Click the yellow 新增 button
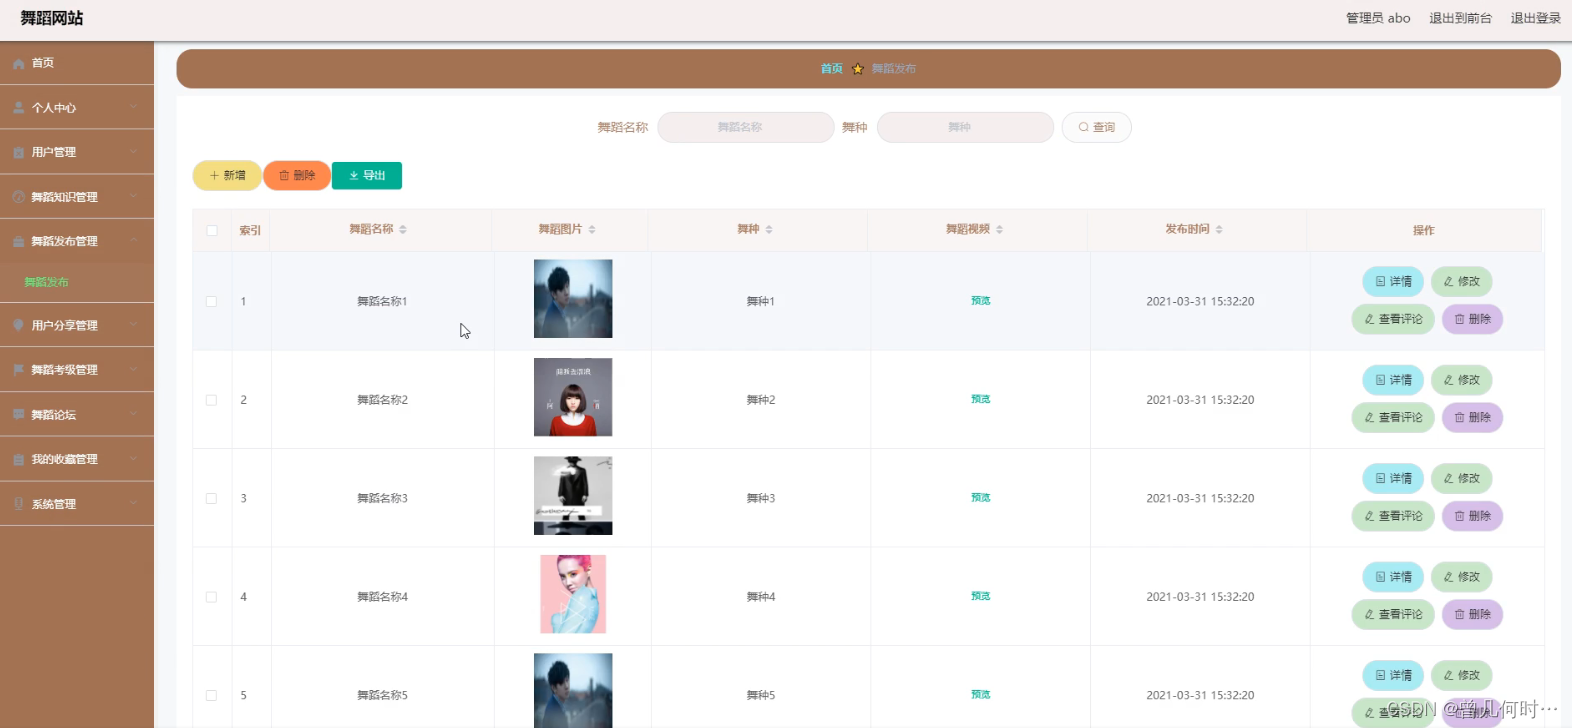 pyautogui.click(x=227, y=175)
